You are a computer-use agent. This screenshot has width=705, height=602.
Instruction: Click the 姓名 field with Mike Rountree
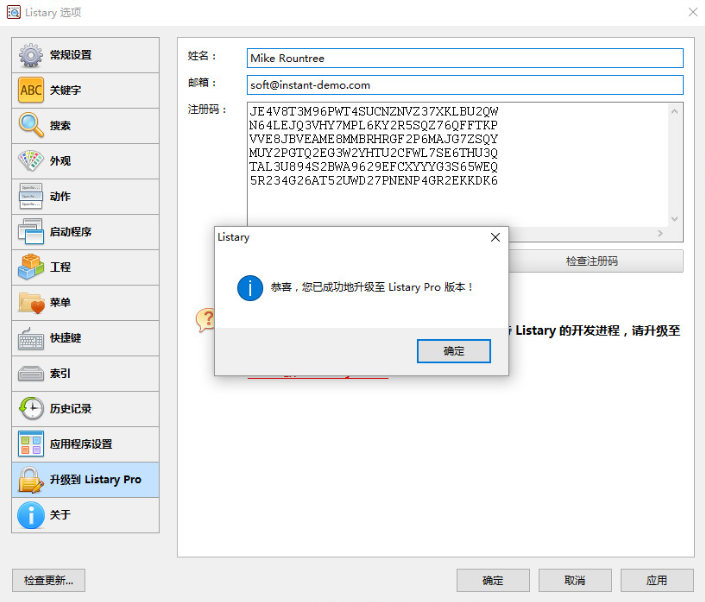(465, 58)
